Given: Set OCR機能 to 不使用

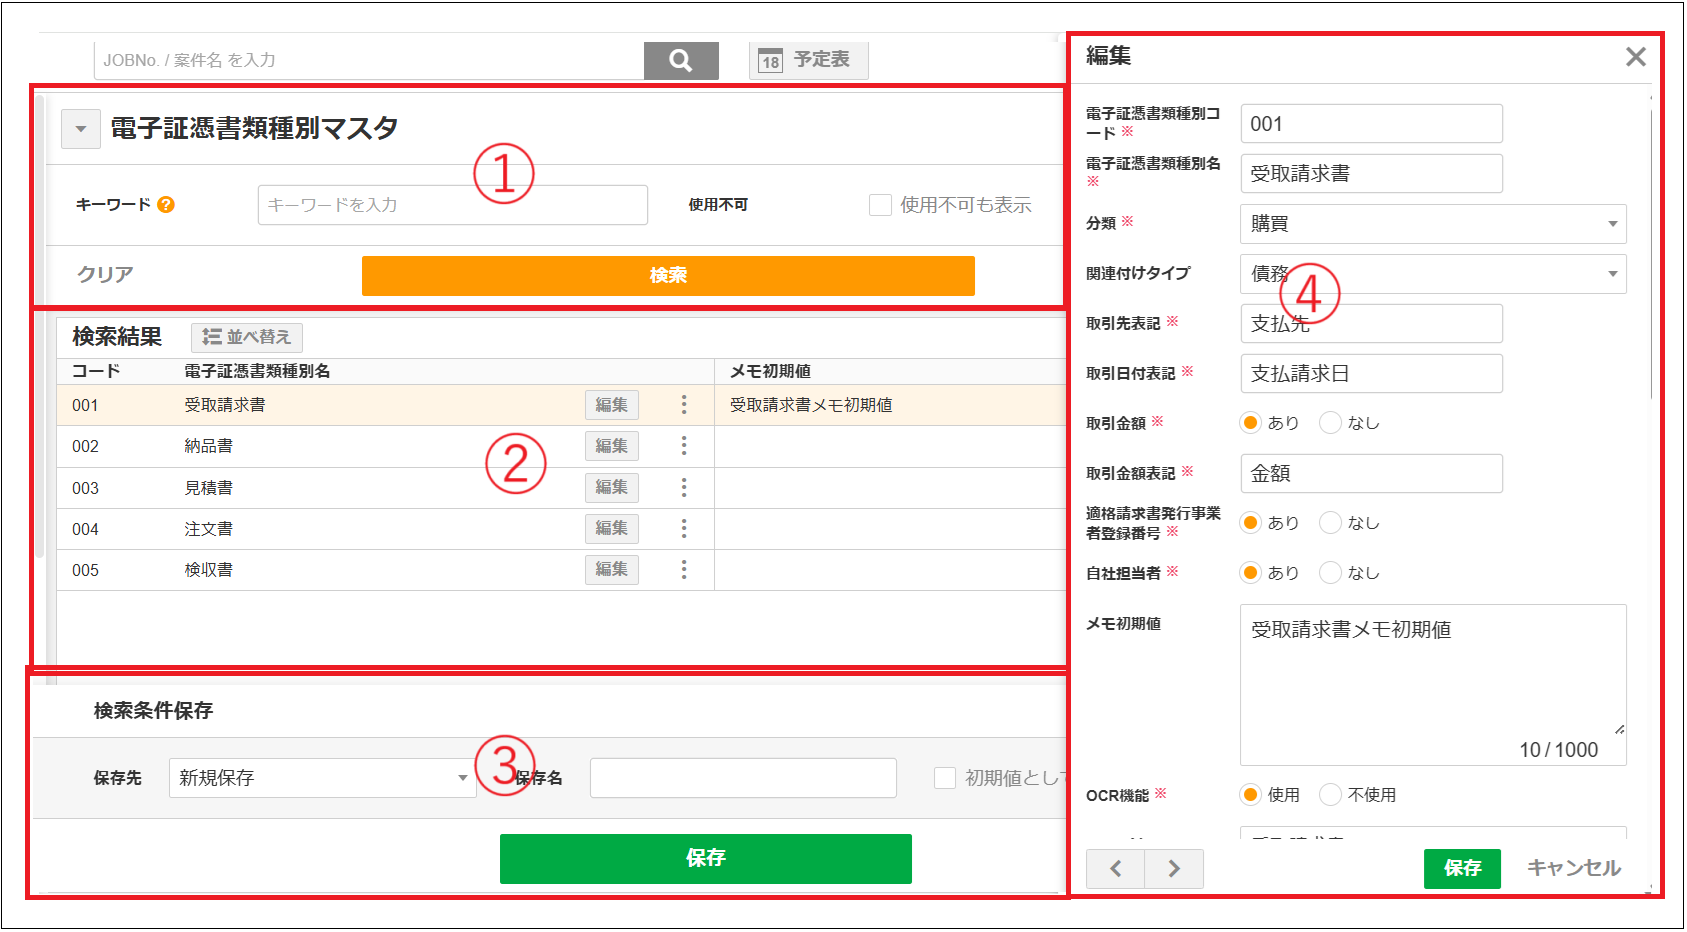Looking at the screenshot, I should (1331, 794).
